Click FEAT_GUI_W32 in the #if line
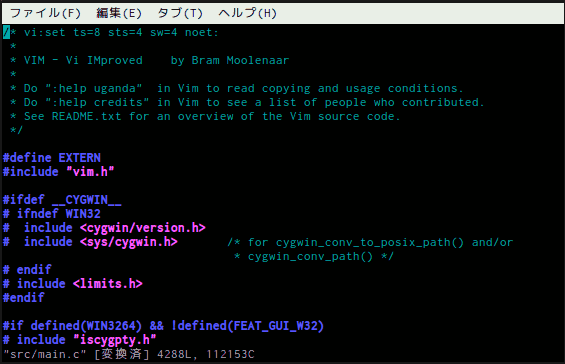Image resolution: width=565 pixels, height=364 pixels. pyautogui.click(x=275, y=326)
